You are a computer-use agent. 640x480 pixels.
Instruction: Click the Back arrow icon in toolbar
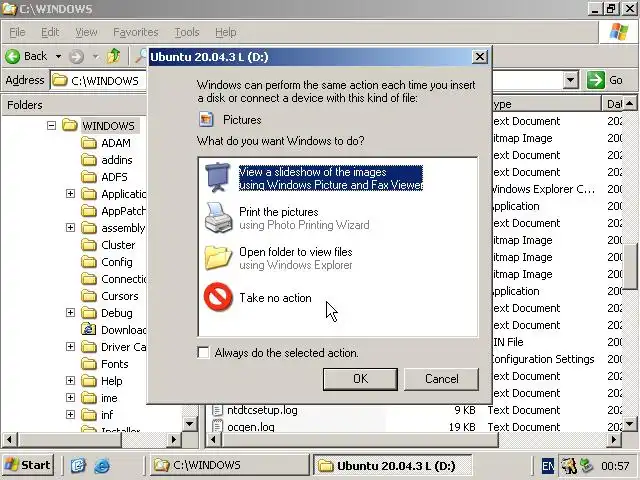(x=13, y=56)
